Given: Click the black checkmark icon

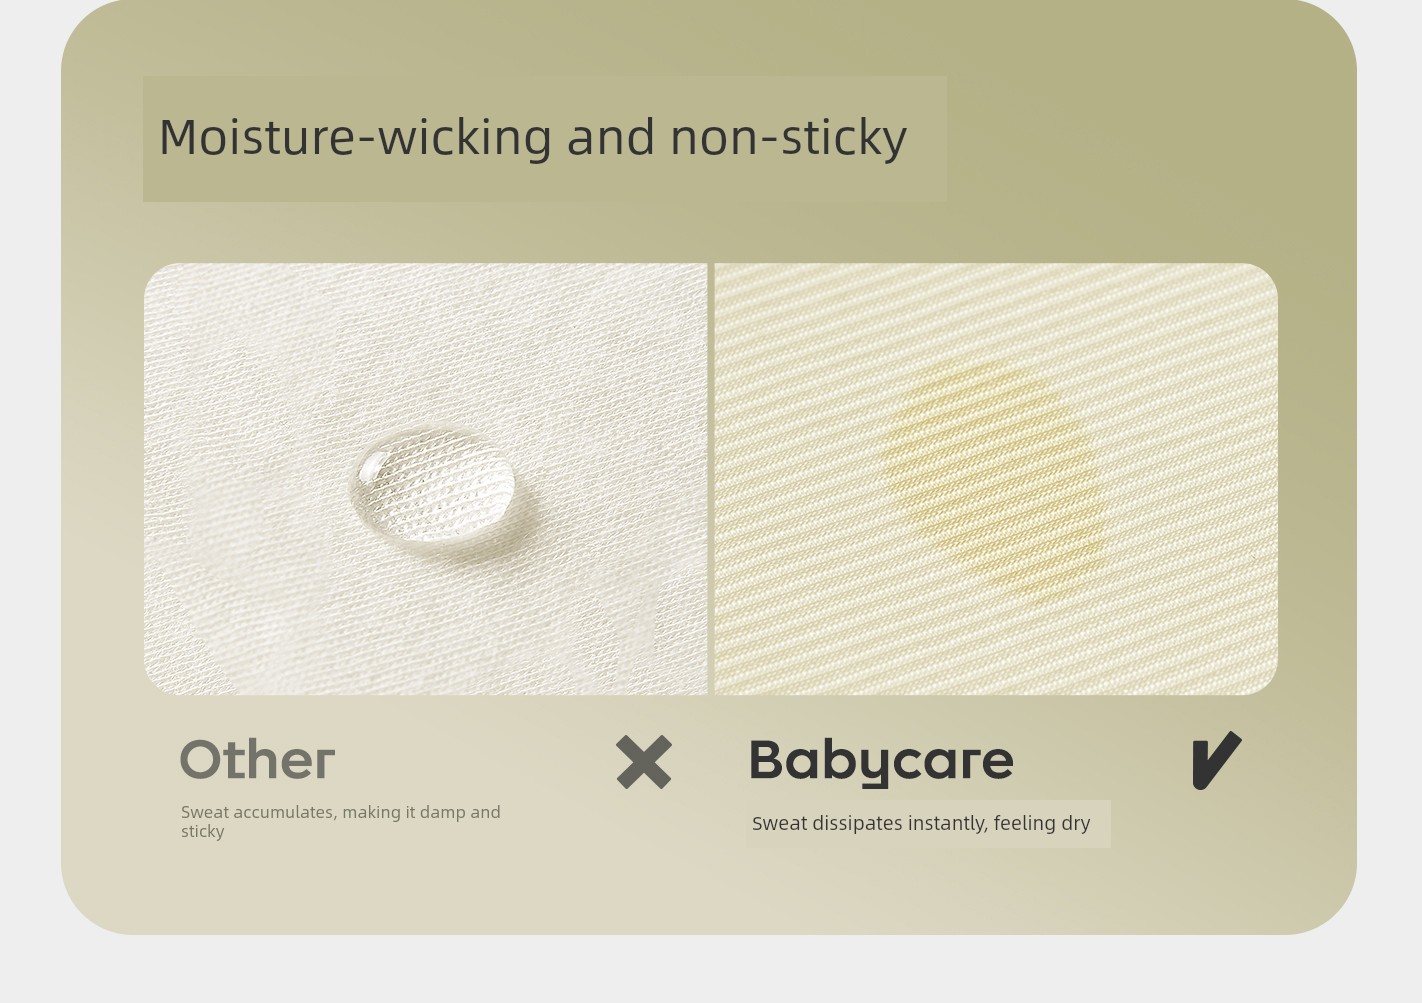Looking at the screenshot, I should [x=1216, y=761].
